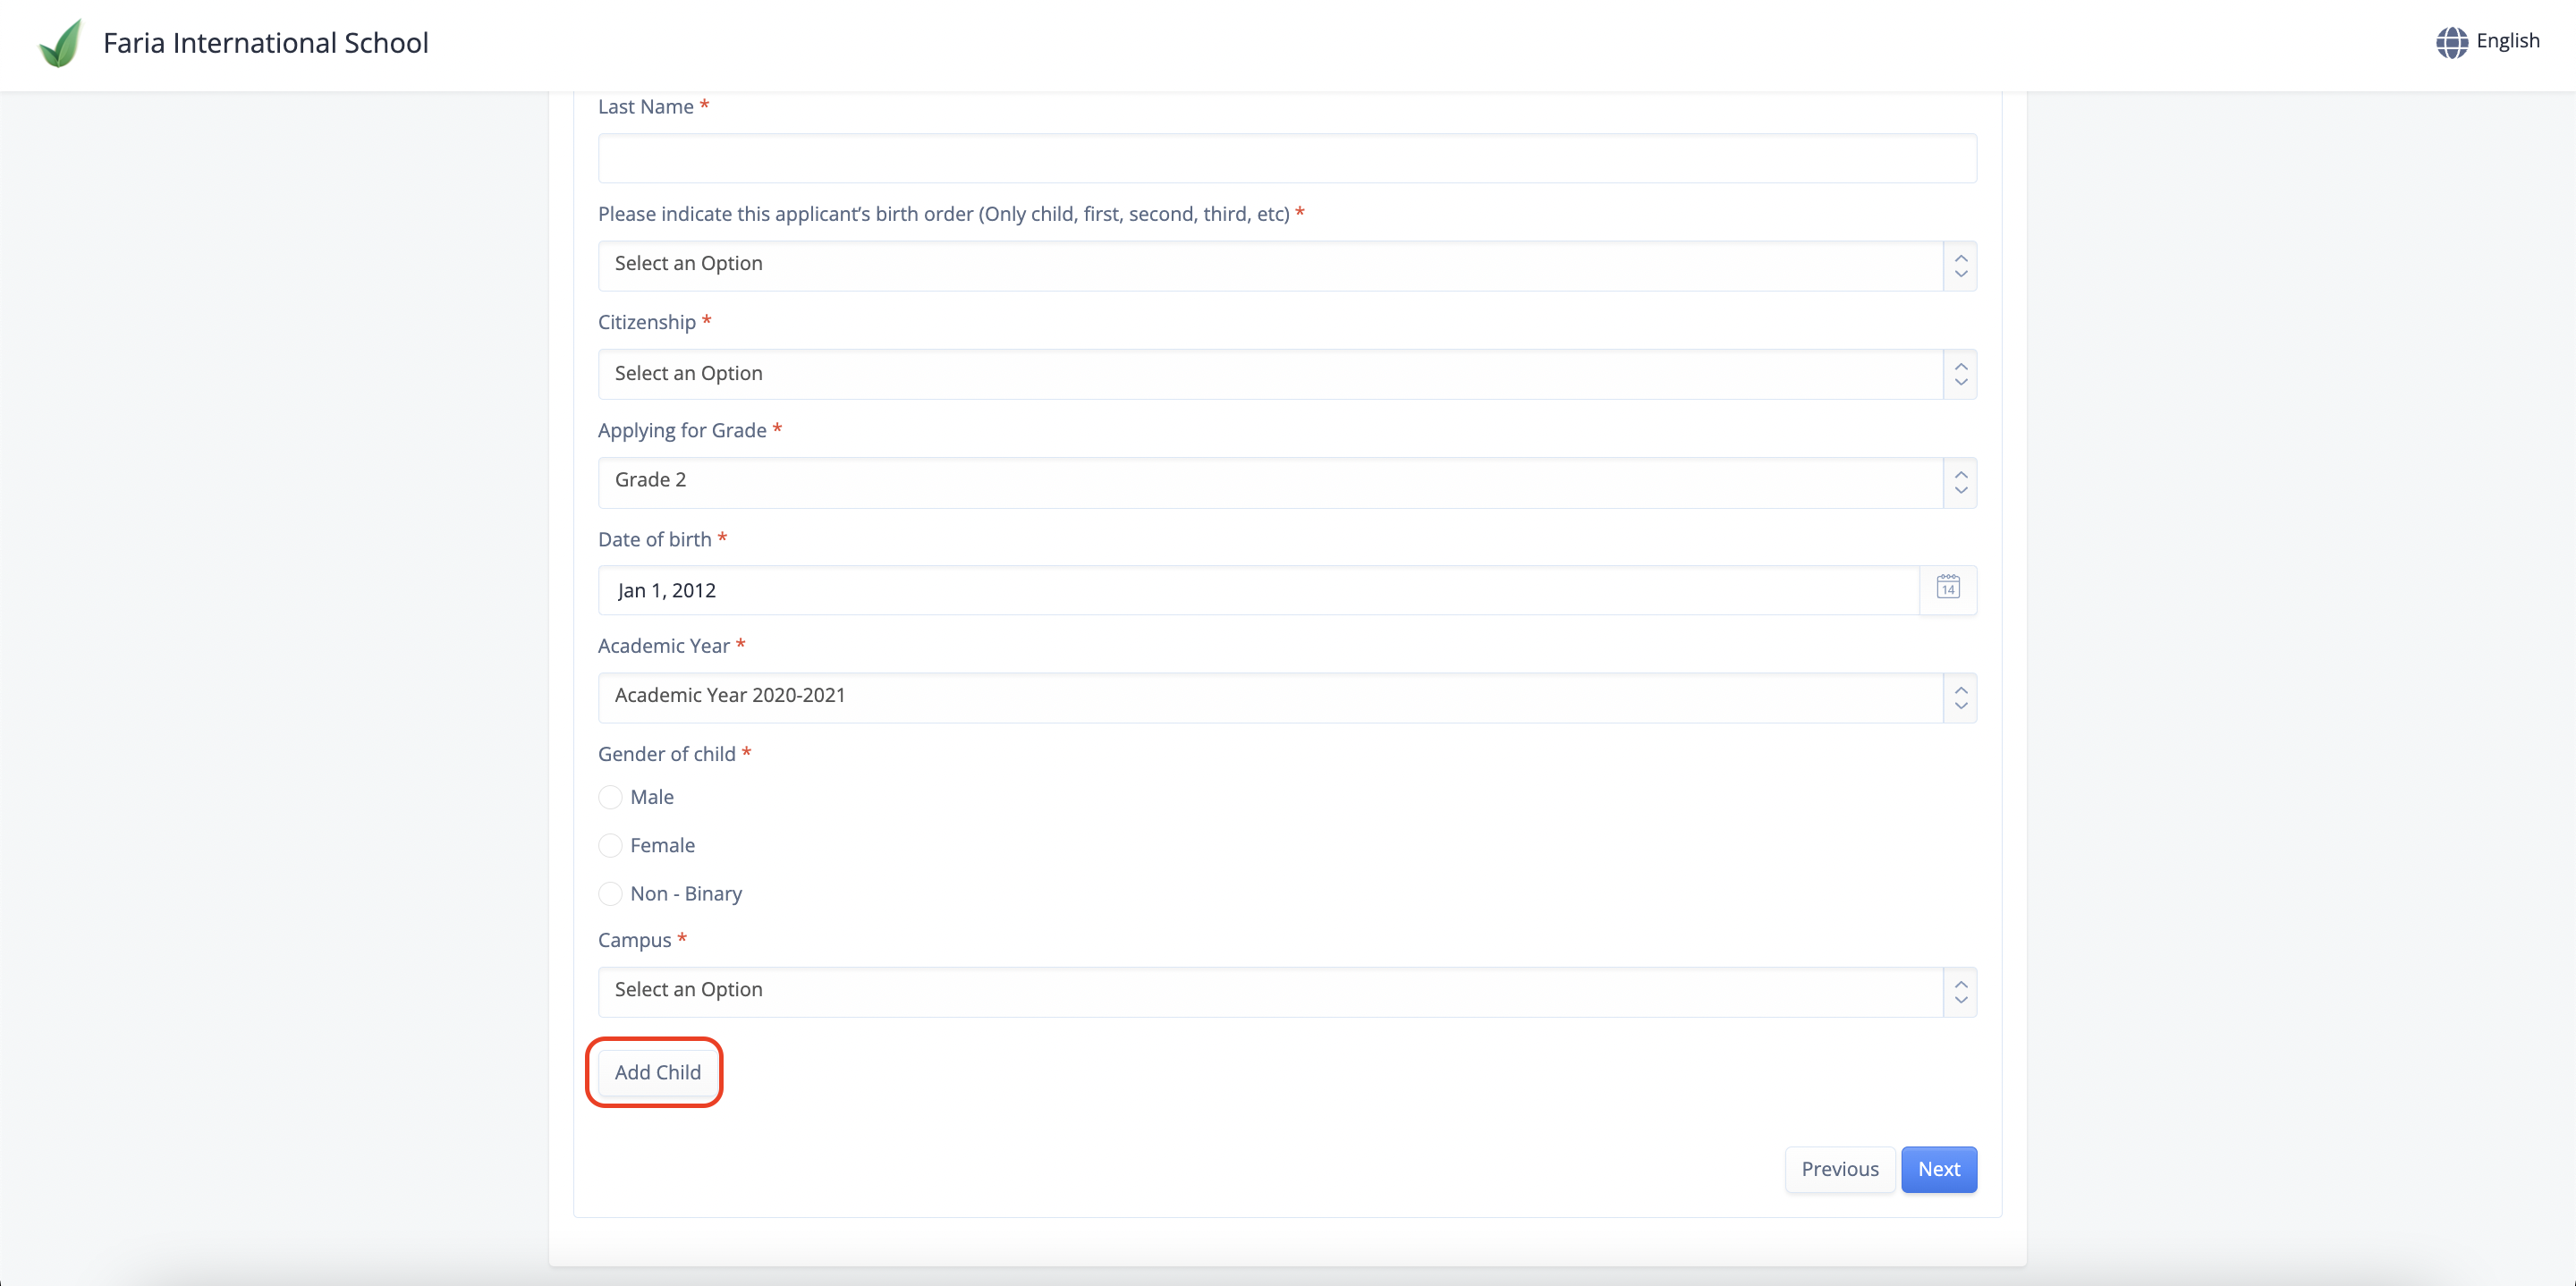Click the birth order question label
The height and width of the screenshot is (1286, 2576).
[x=943, y=214]
